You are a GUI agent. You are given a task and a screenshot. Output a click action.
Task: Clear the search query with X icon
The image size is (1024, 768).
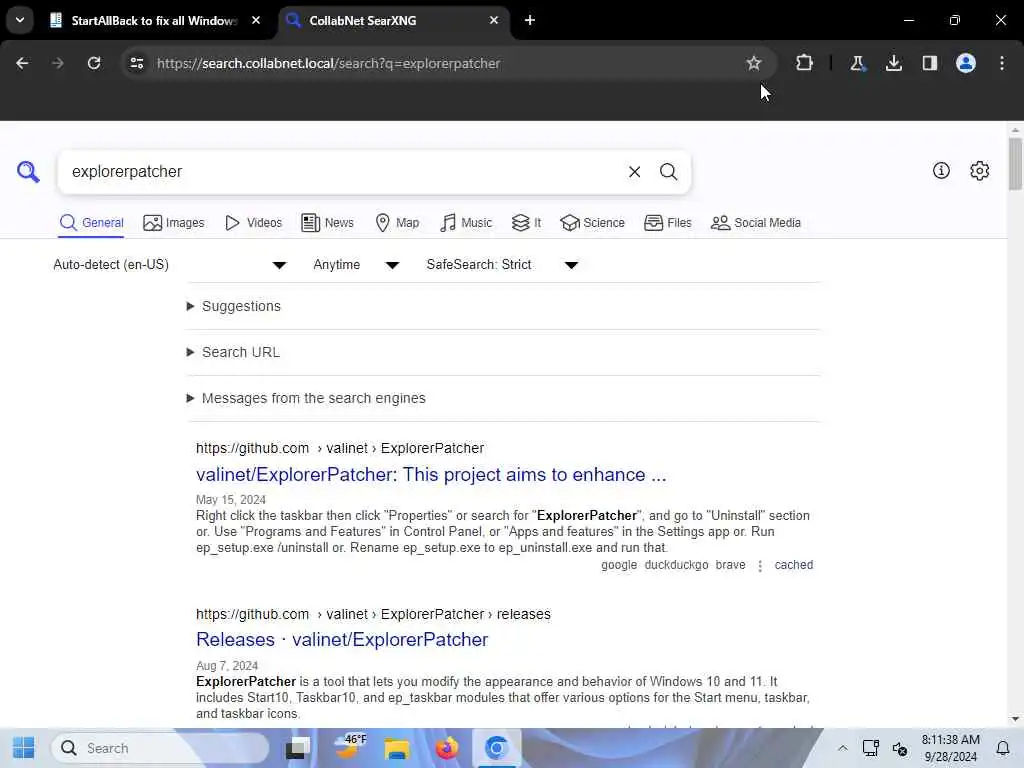[634, 172]
